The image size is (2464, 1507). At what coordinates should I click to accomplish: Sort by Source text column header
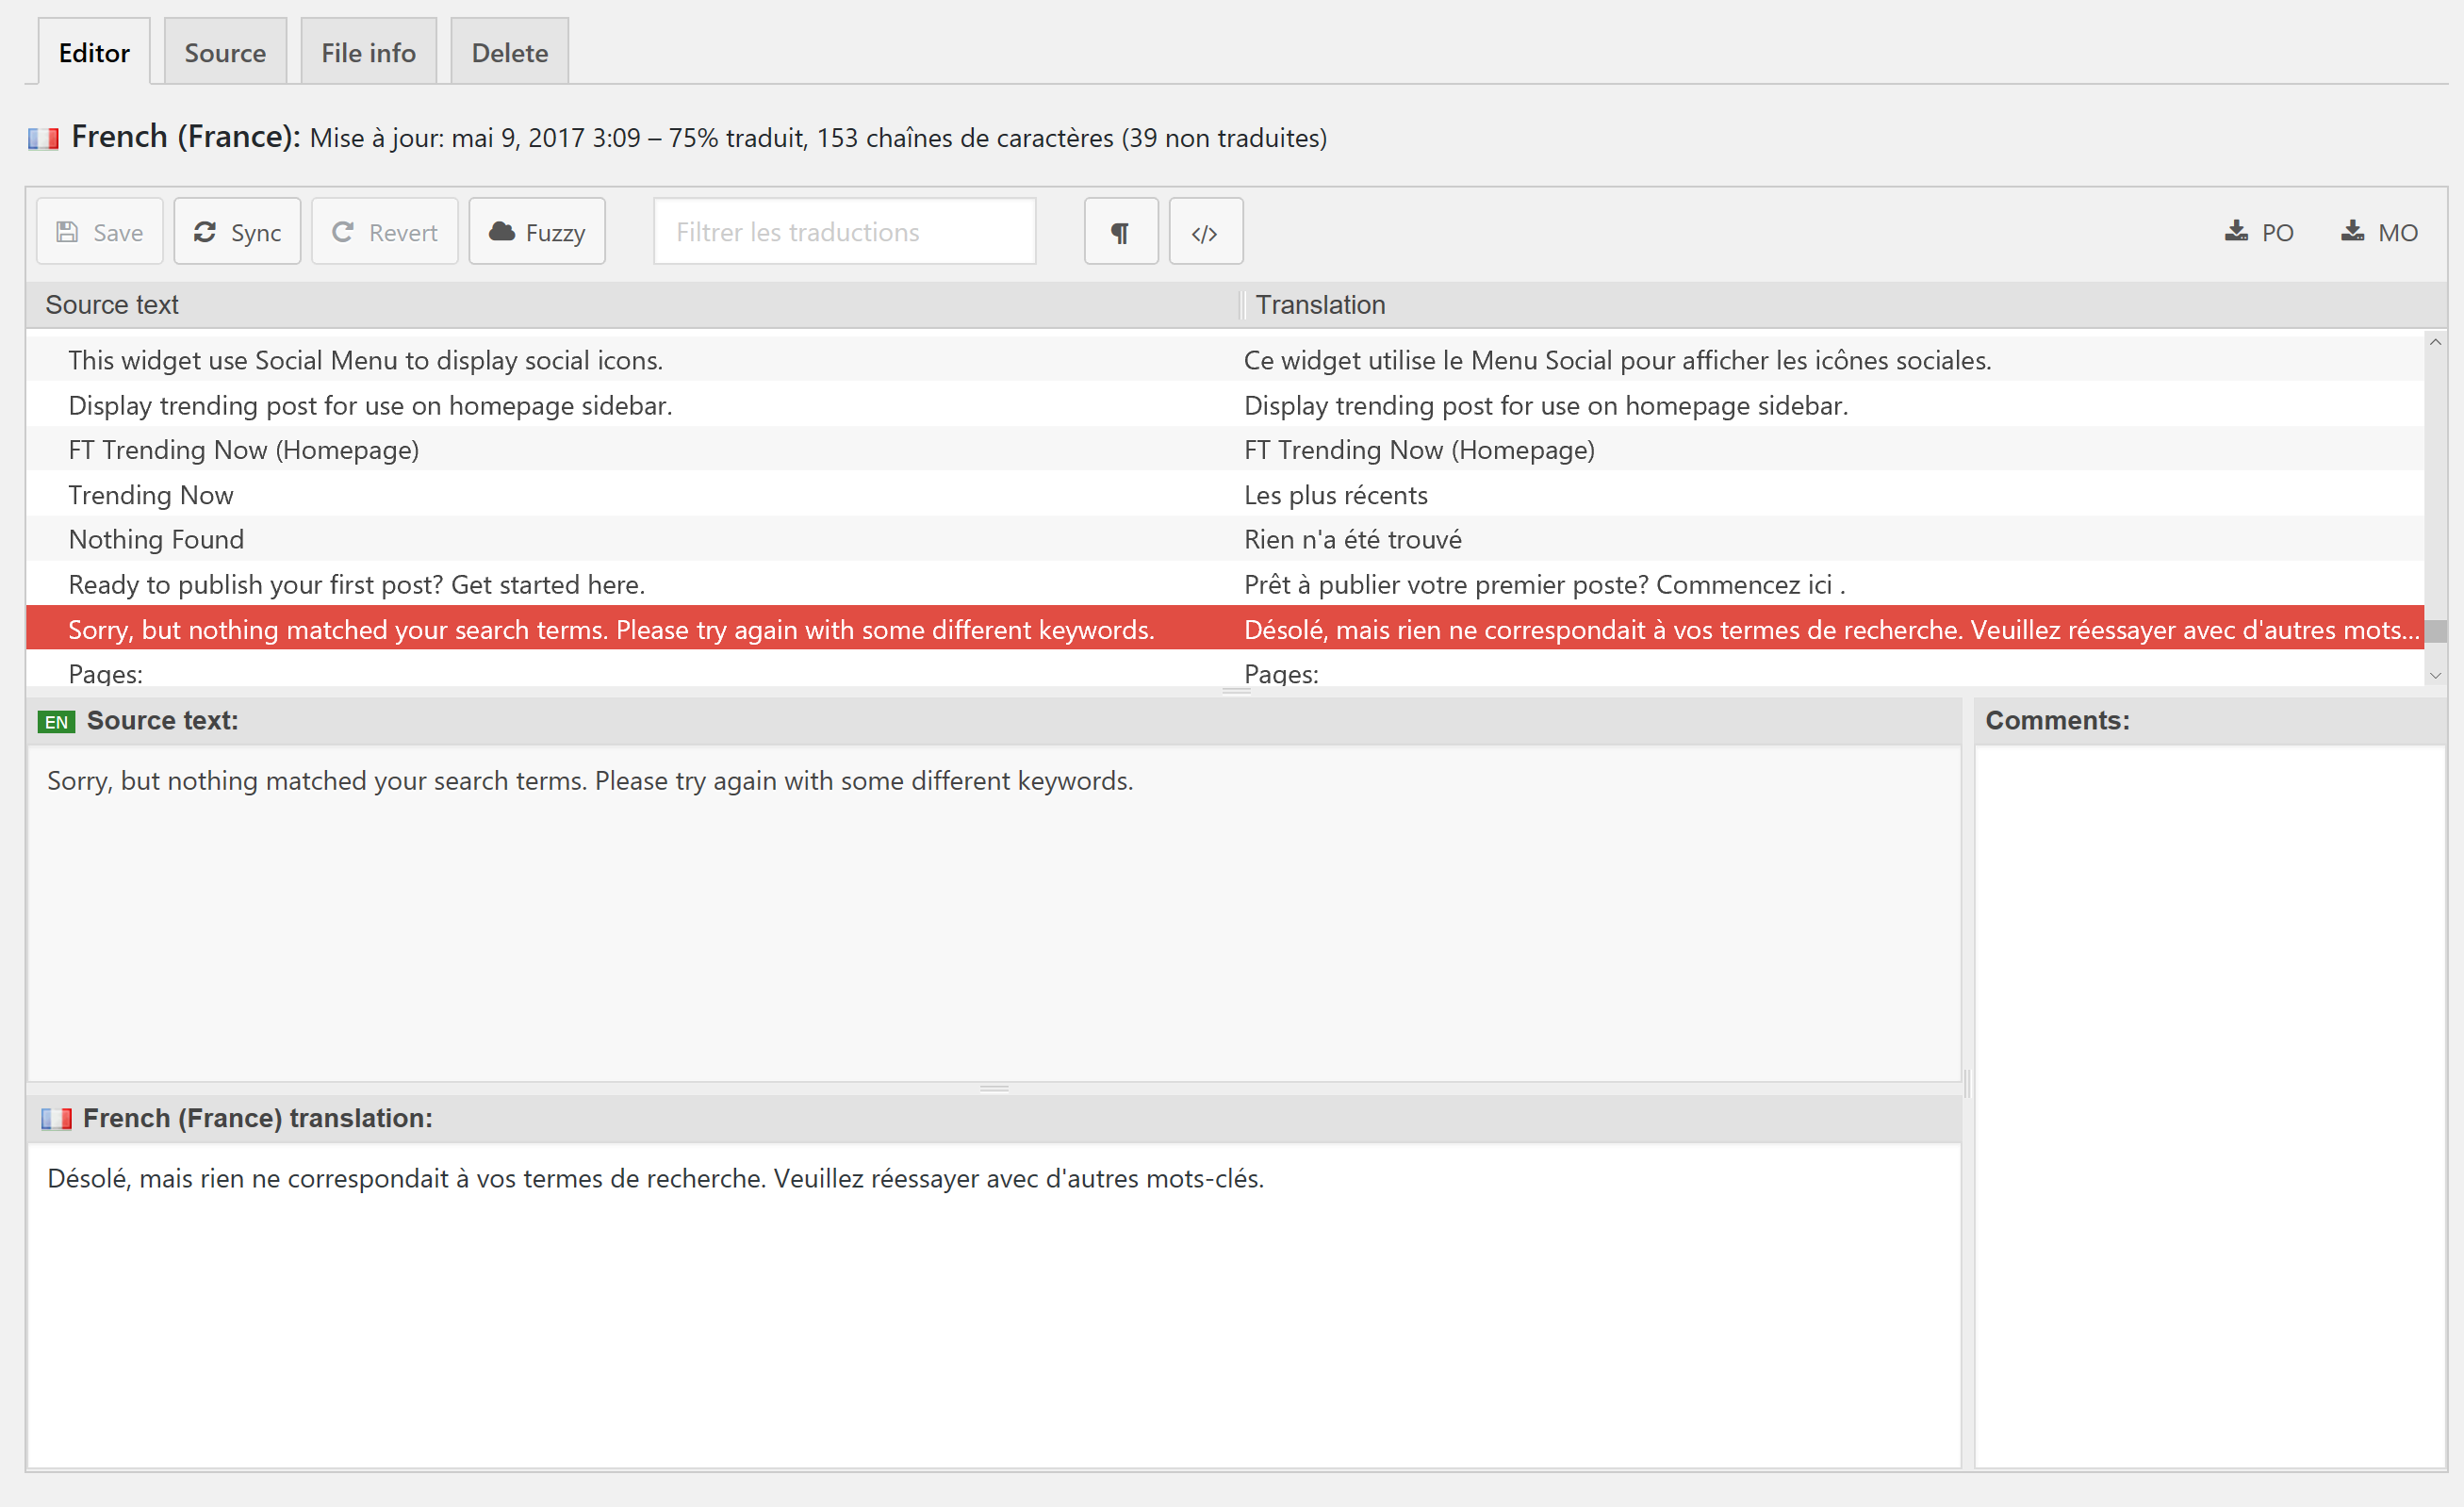[112, 305]
